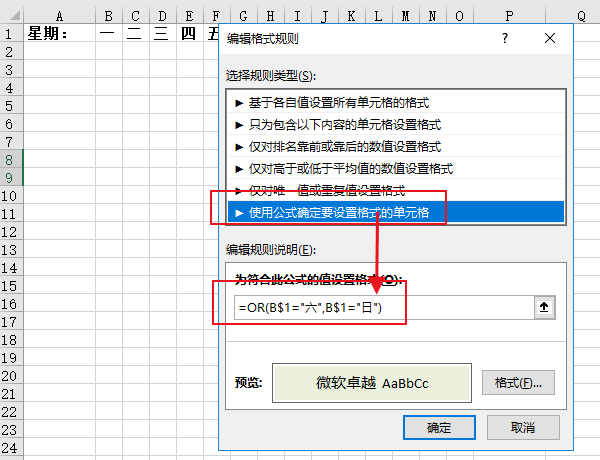Close the Edit Formatting Rule dialog
Screen dimensions: 600x460
pyautogui.click(x=550, y=38)
